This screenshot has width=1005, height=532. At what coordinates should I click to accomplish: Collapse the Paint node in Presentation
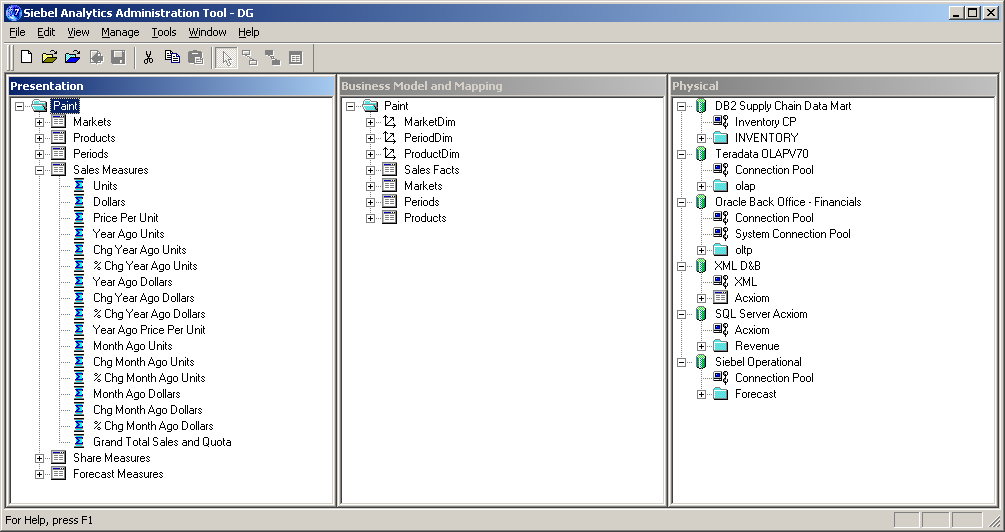19,106
